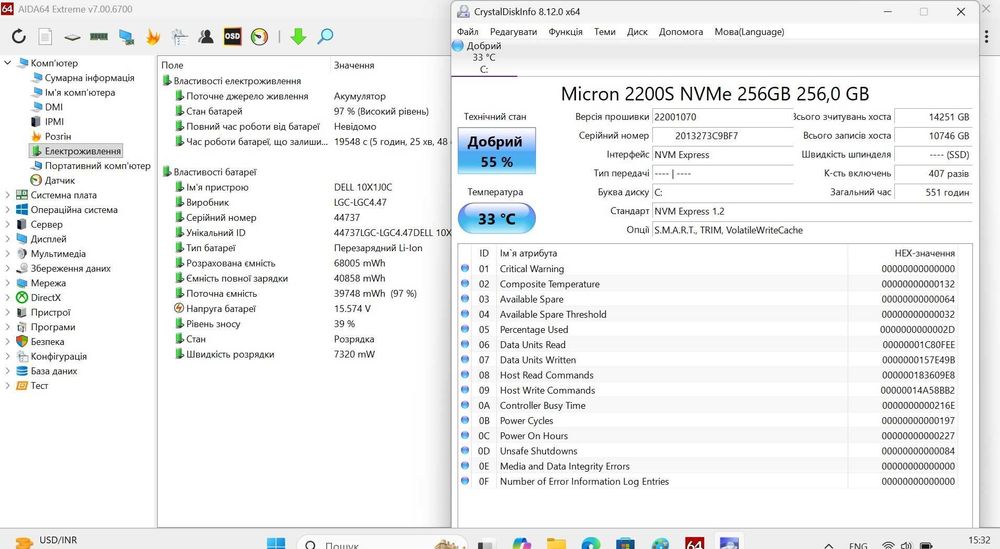Launch the flame stability test icon

(x=153, y=37)
